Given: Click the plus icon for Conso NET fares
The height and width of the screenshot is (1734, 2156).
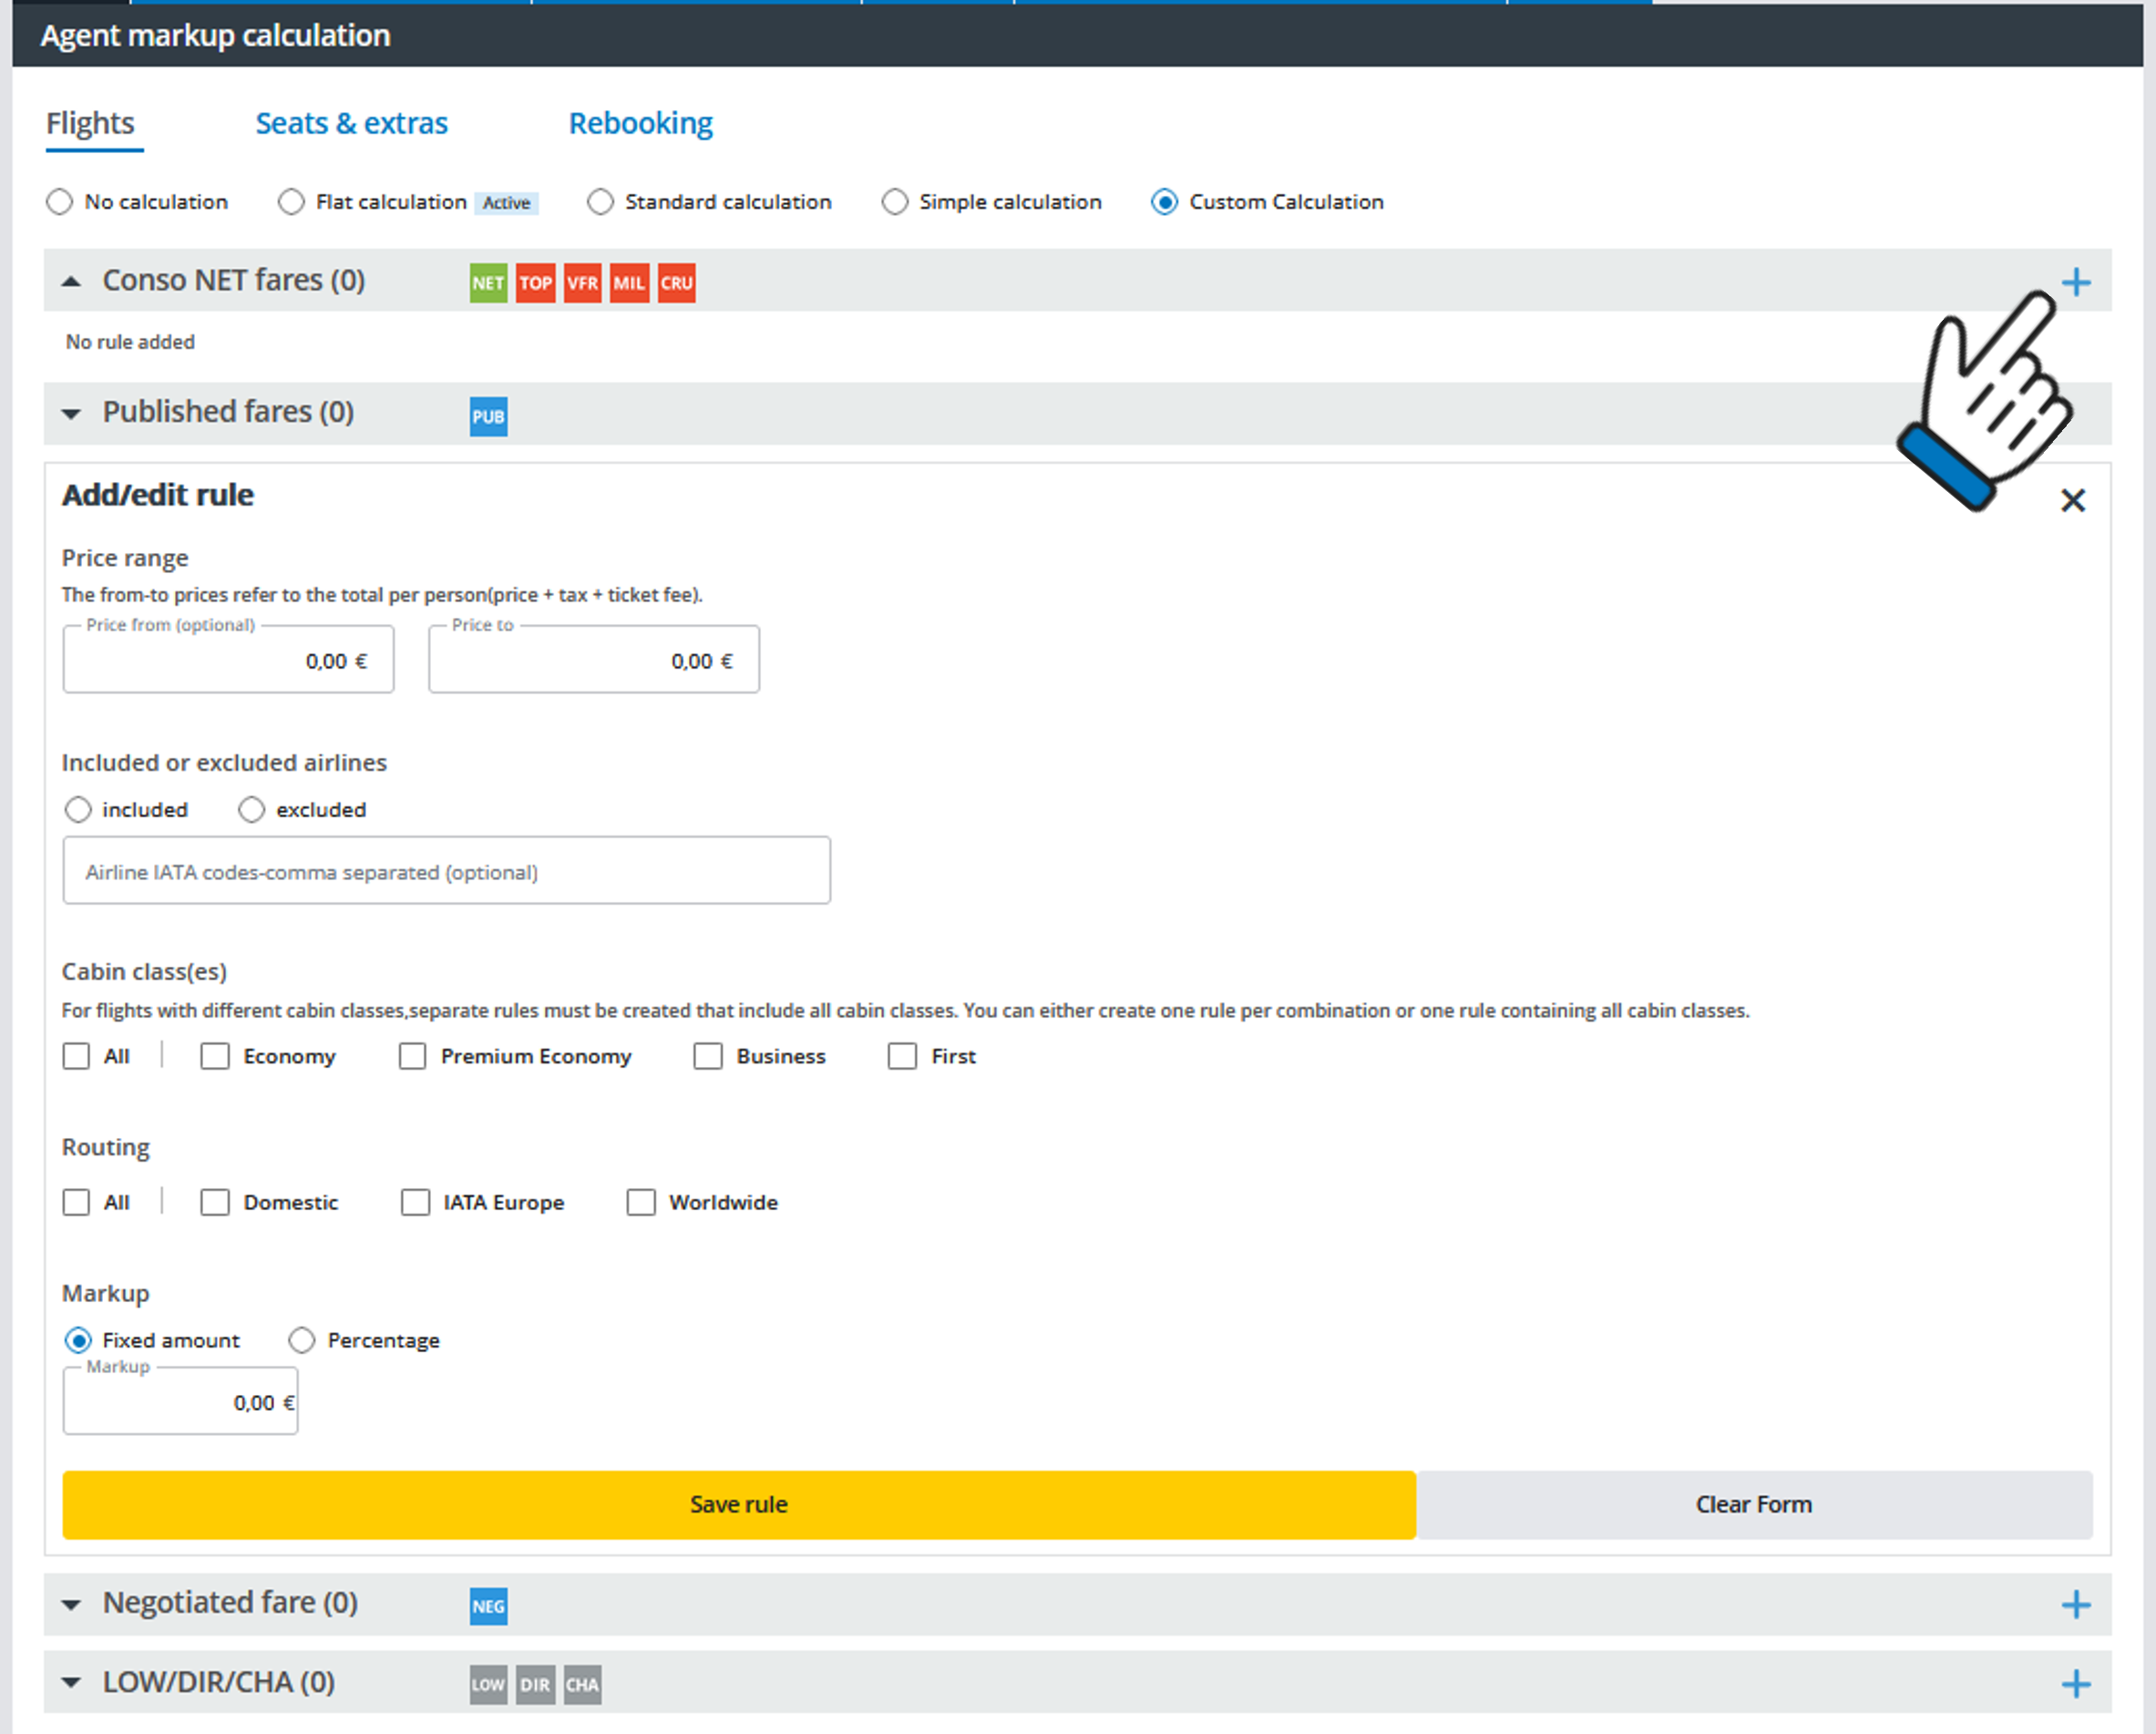Looking at the screenshot, I should [x=2075, y=282].
